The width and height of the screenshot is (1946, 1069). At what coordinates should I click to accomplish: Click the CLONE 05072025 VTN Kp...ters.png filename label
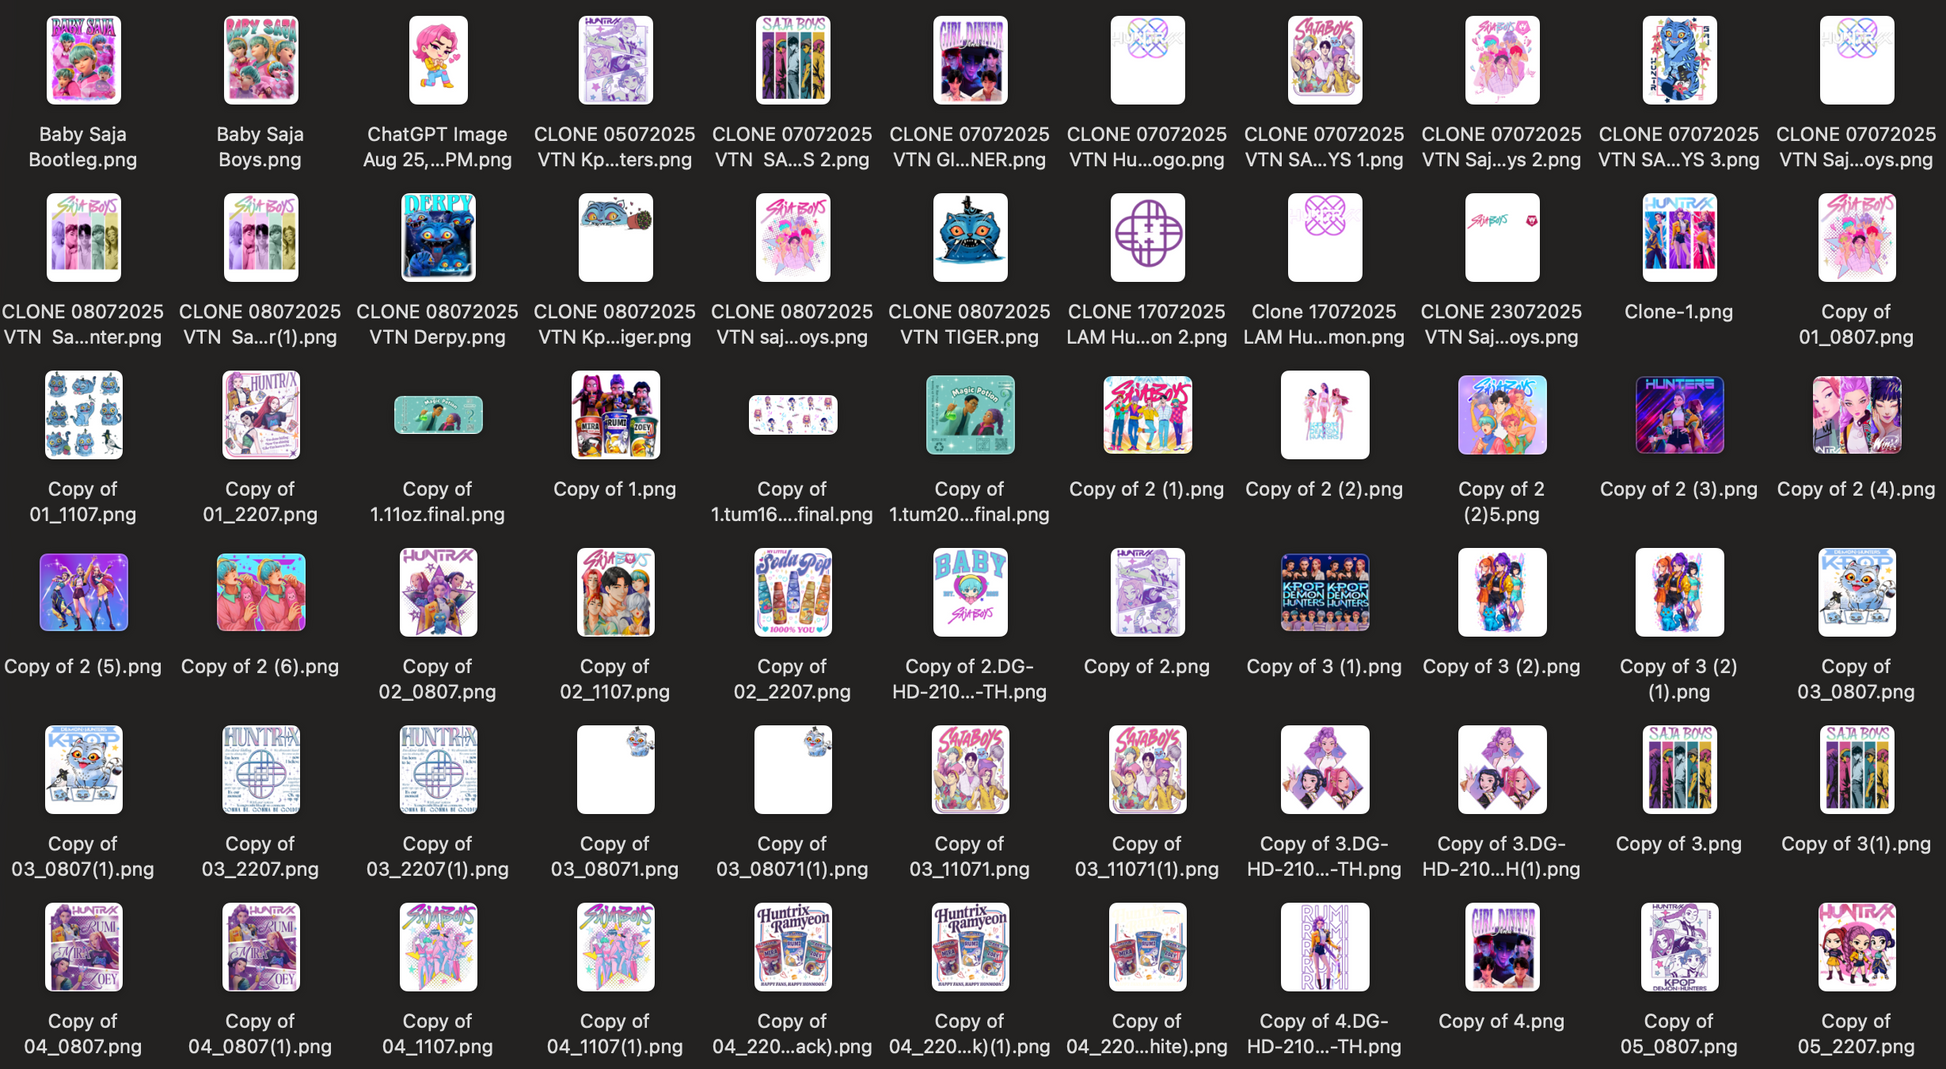coord(615,147)
